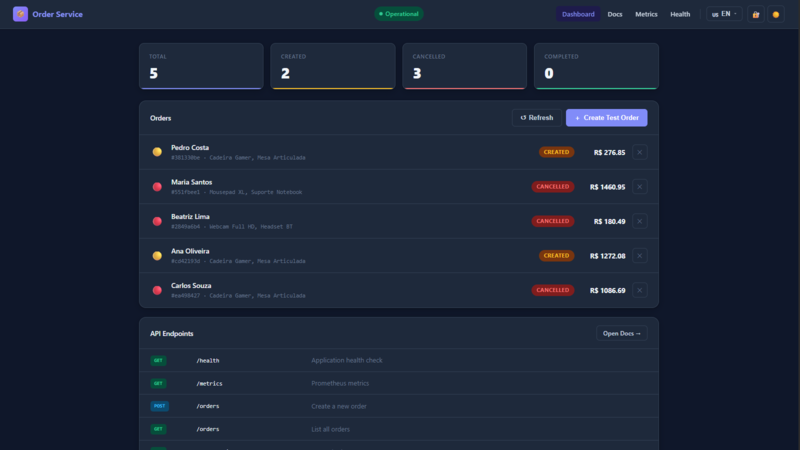Click yellow status dot beside Pedro Costa

157,152
